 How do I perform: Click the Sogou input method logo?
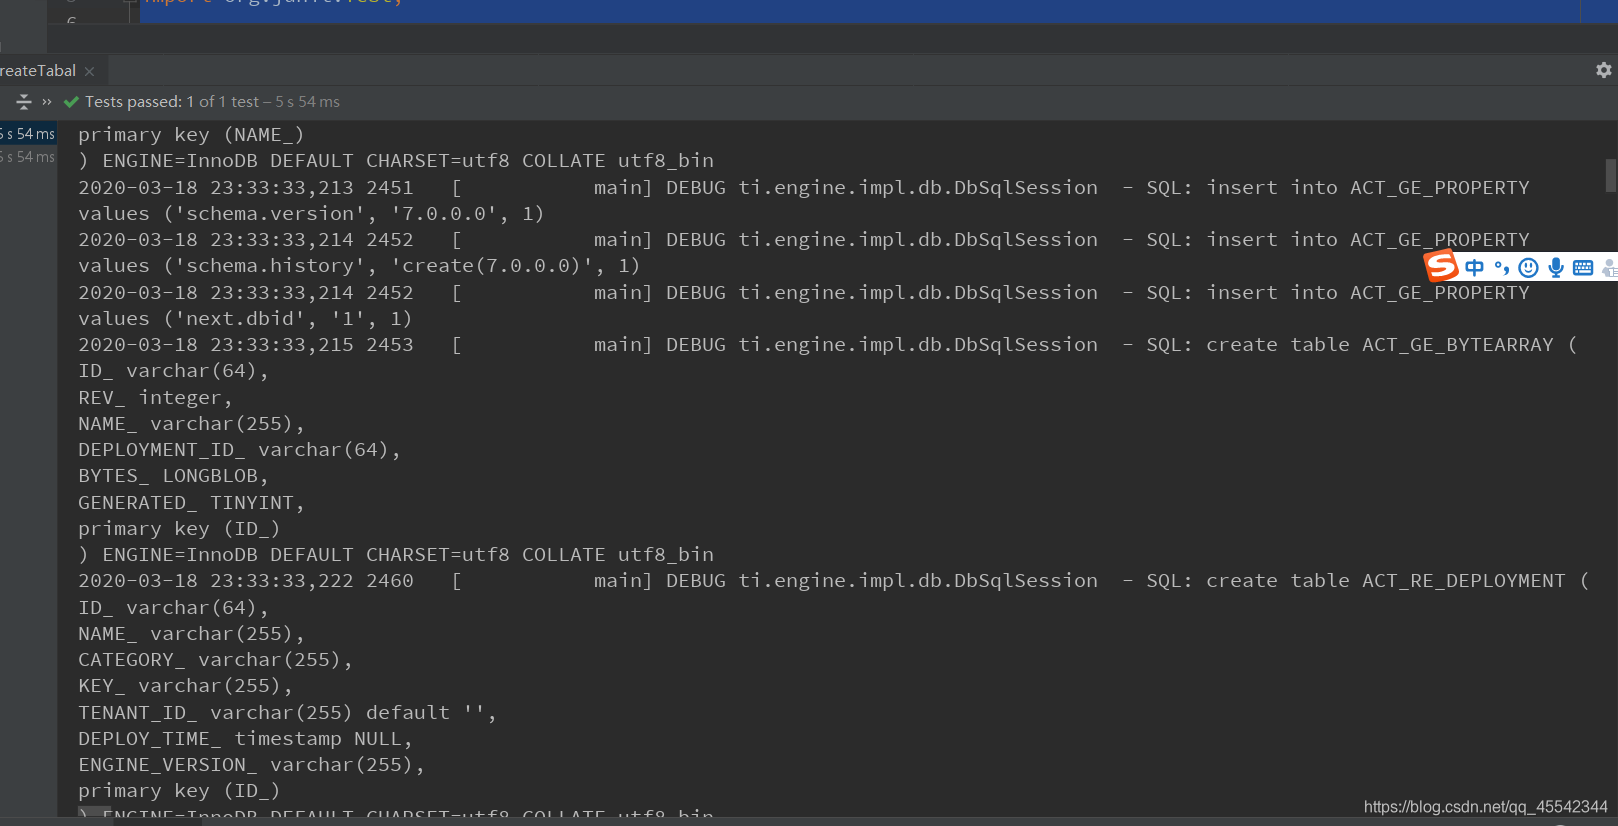coord(1441,266)
